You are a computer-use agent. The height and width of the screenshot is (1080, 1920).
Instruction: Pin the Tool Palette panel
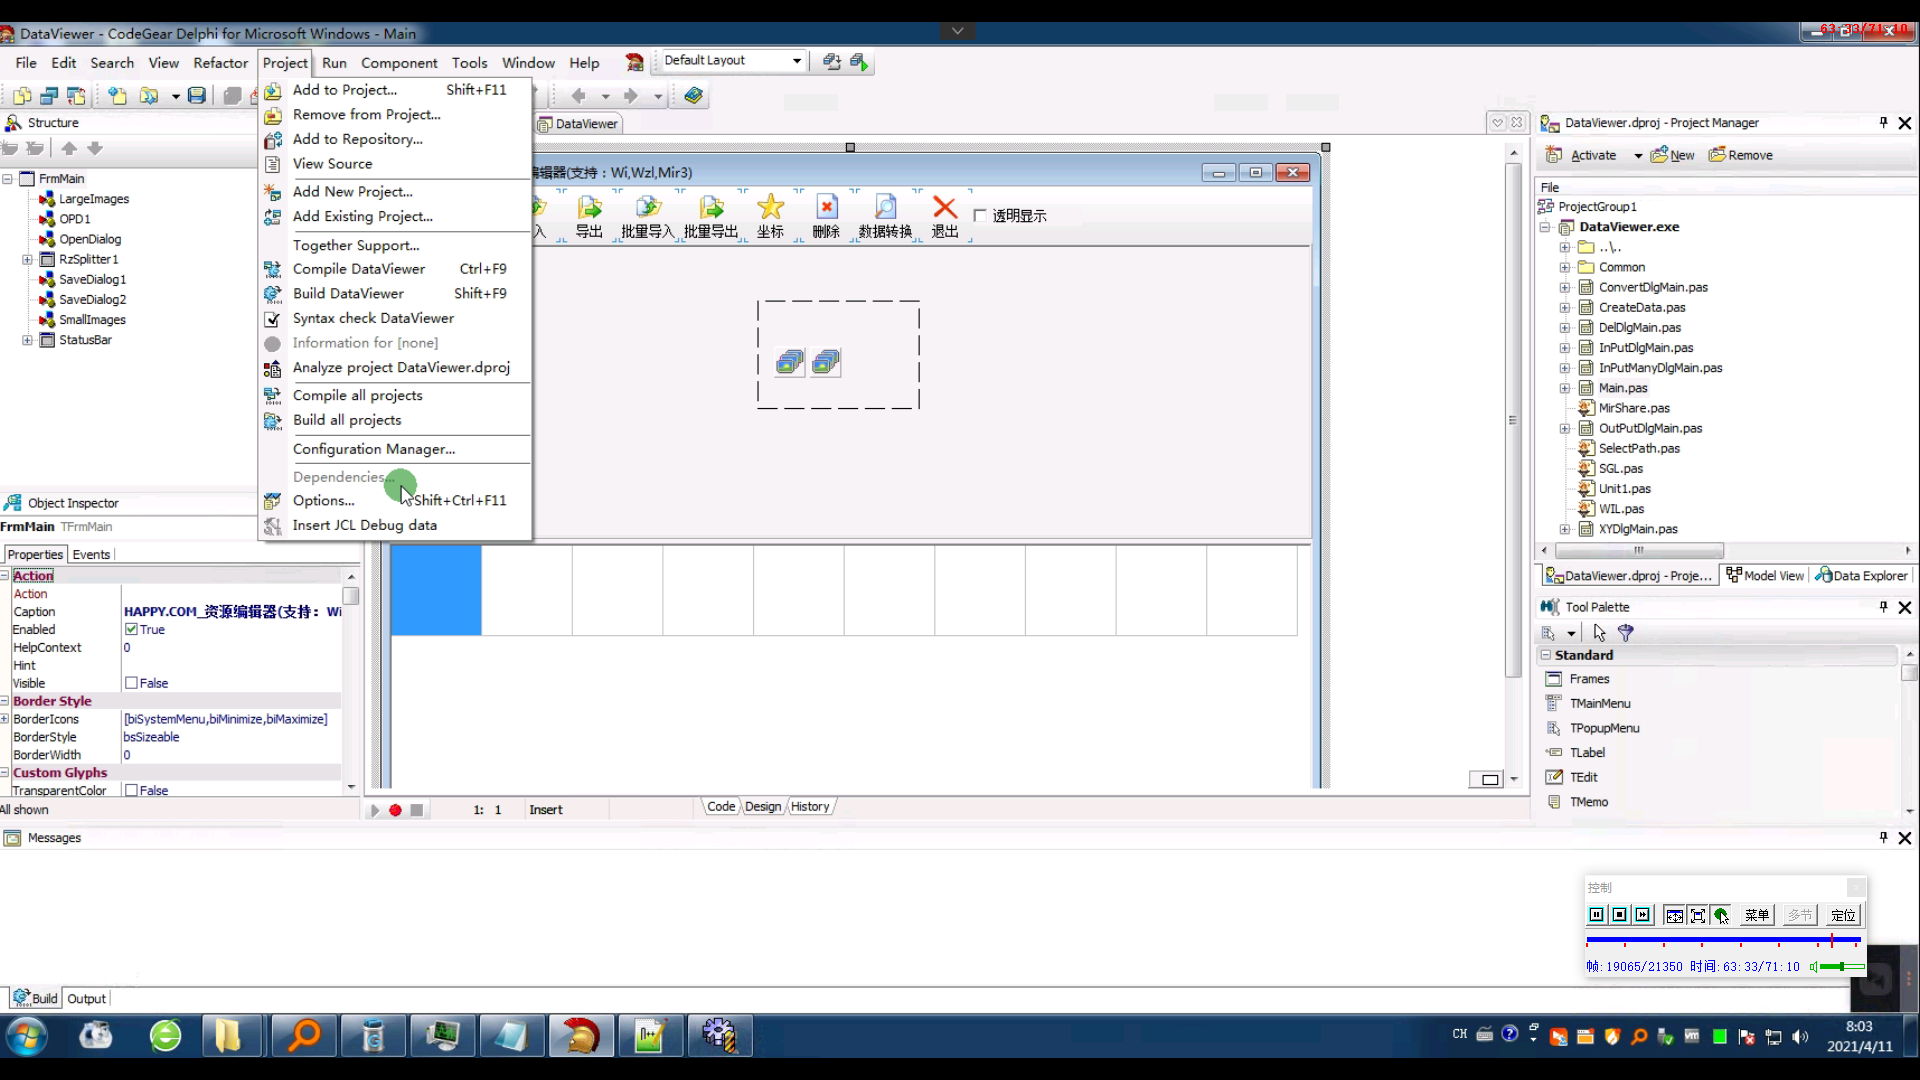tap(1883, 607)
